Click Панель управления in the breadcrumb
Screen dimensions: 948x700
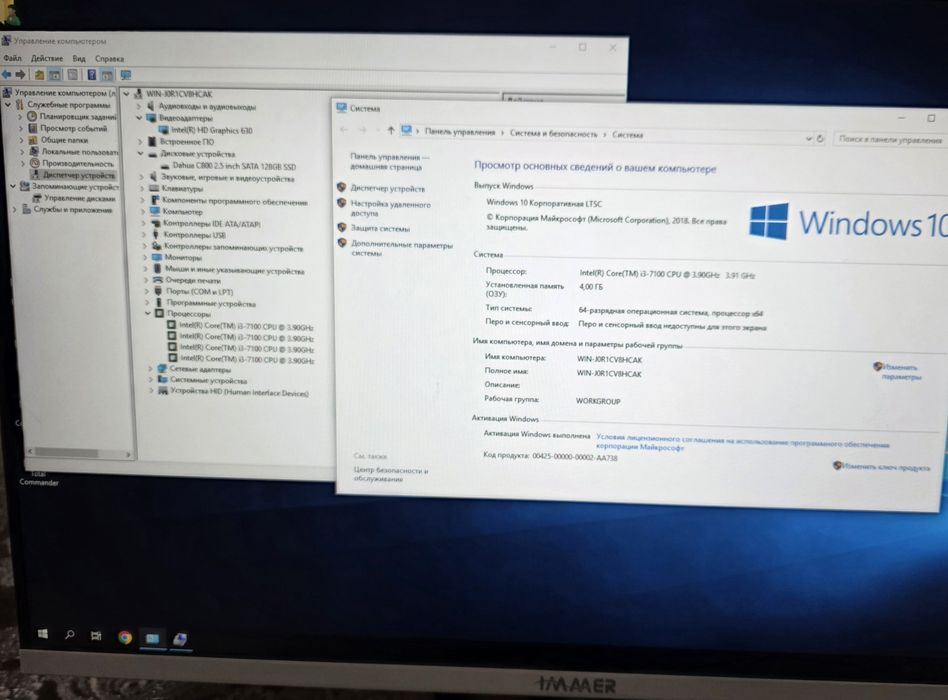click(459, 132)
